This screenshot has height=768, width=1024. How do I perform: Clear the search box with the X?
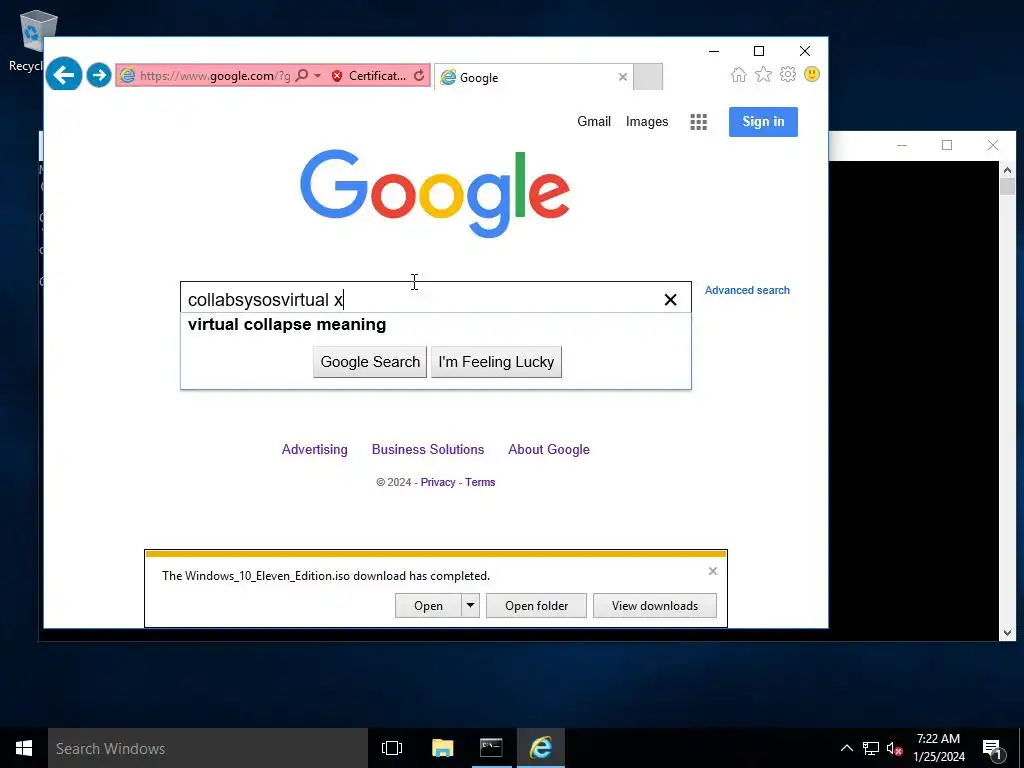670,300
